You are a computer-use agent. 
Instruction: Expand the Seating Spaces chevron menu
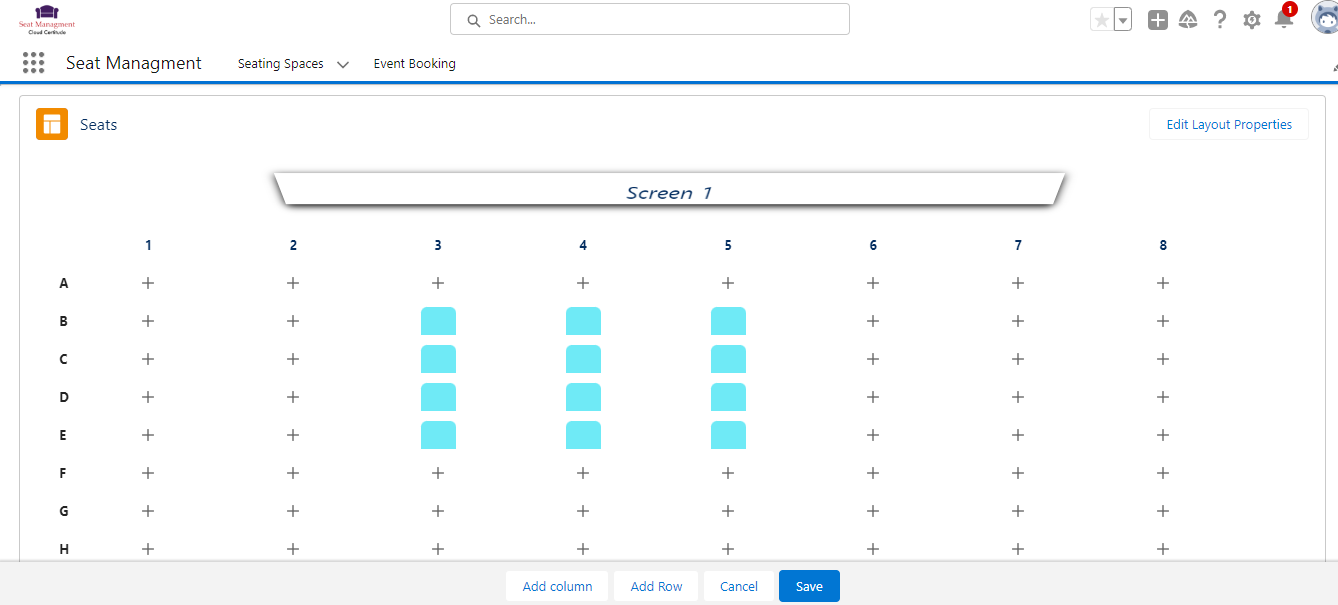tap(343, 64)
